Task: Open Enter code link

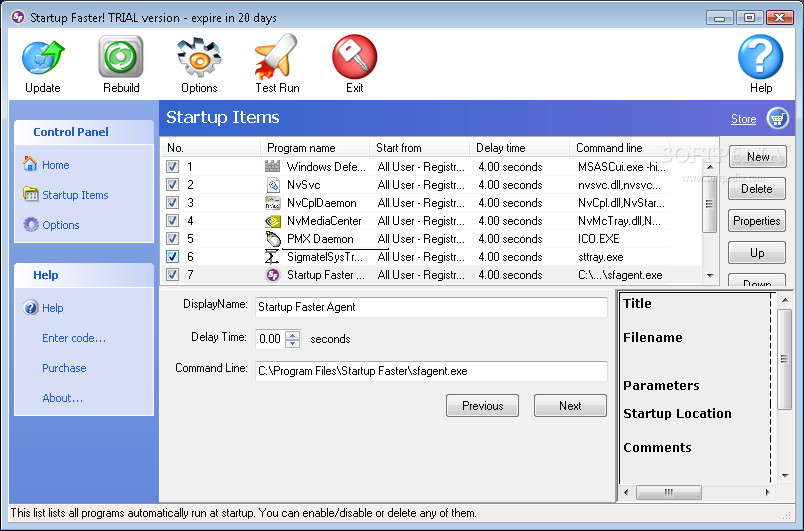Action: point(74,338)
